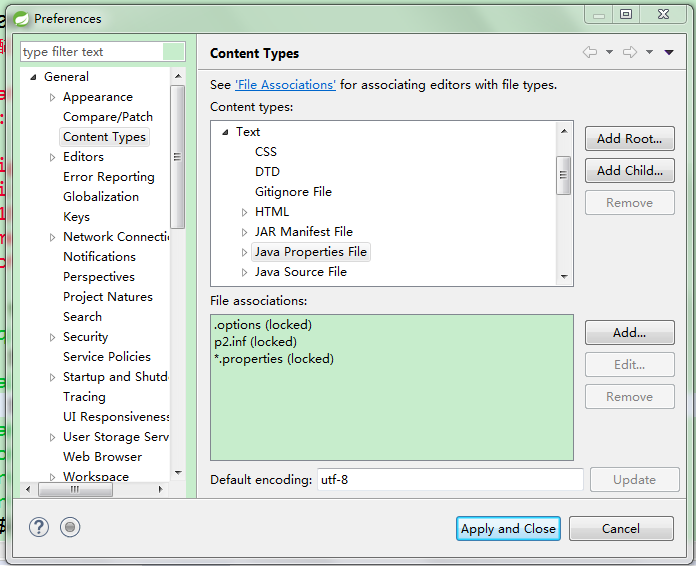Click the oomph preference recorder icon
The height and width of the screenshot is (566, 696).
[x=69, y=527]
